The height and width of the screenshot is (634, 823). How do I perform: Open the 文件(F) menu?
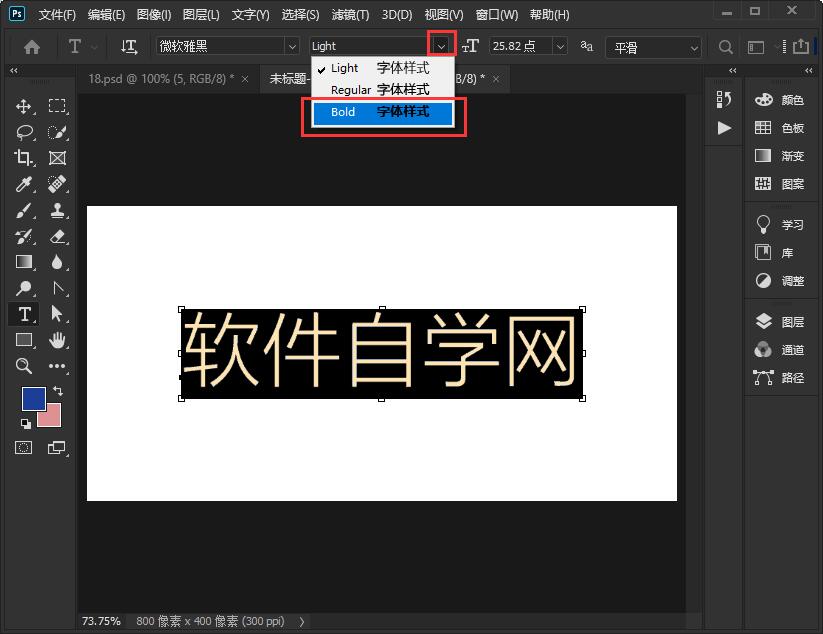[57, 15]
